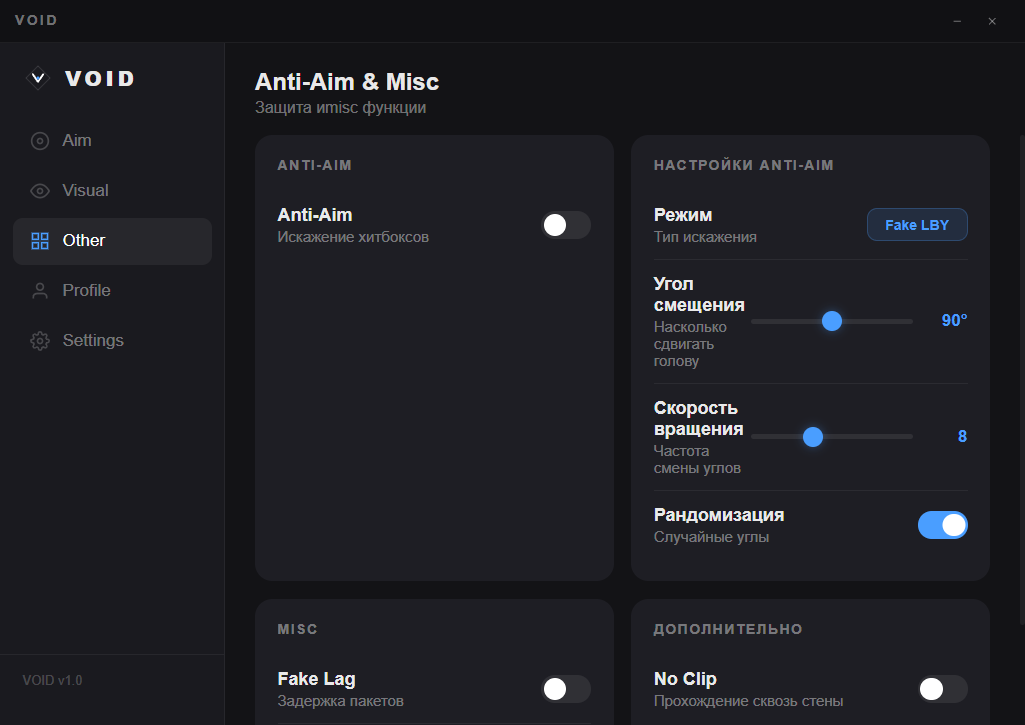Image resolution: width=1025 pixels, height=725 pixels.
Task: Click the Угол смещения slider handle
Action: [832, 321]
